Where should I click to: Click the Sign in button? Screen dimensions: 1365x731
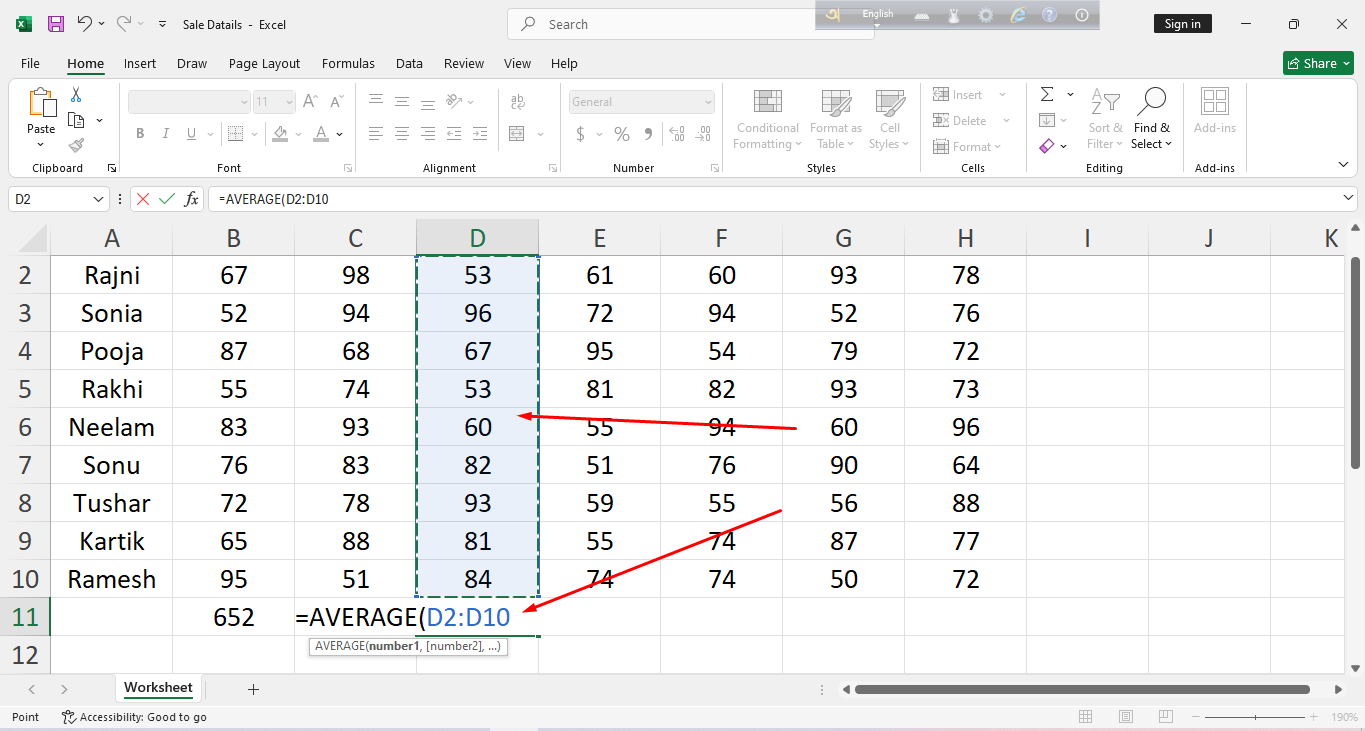1182,24
